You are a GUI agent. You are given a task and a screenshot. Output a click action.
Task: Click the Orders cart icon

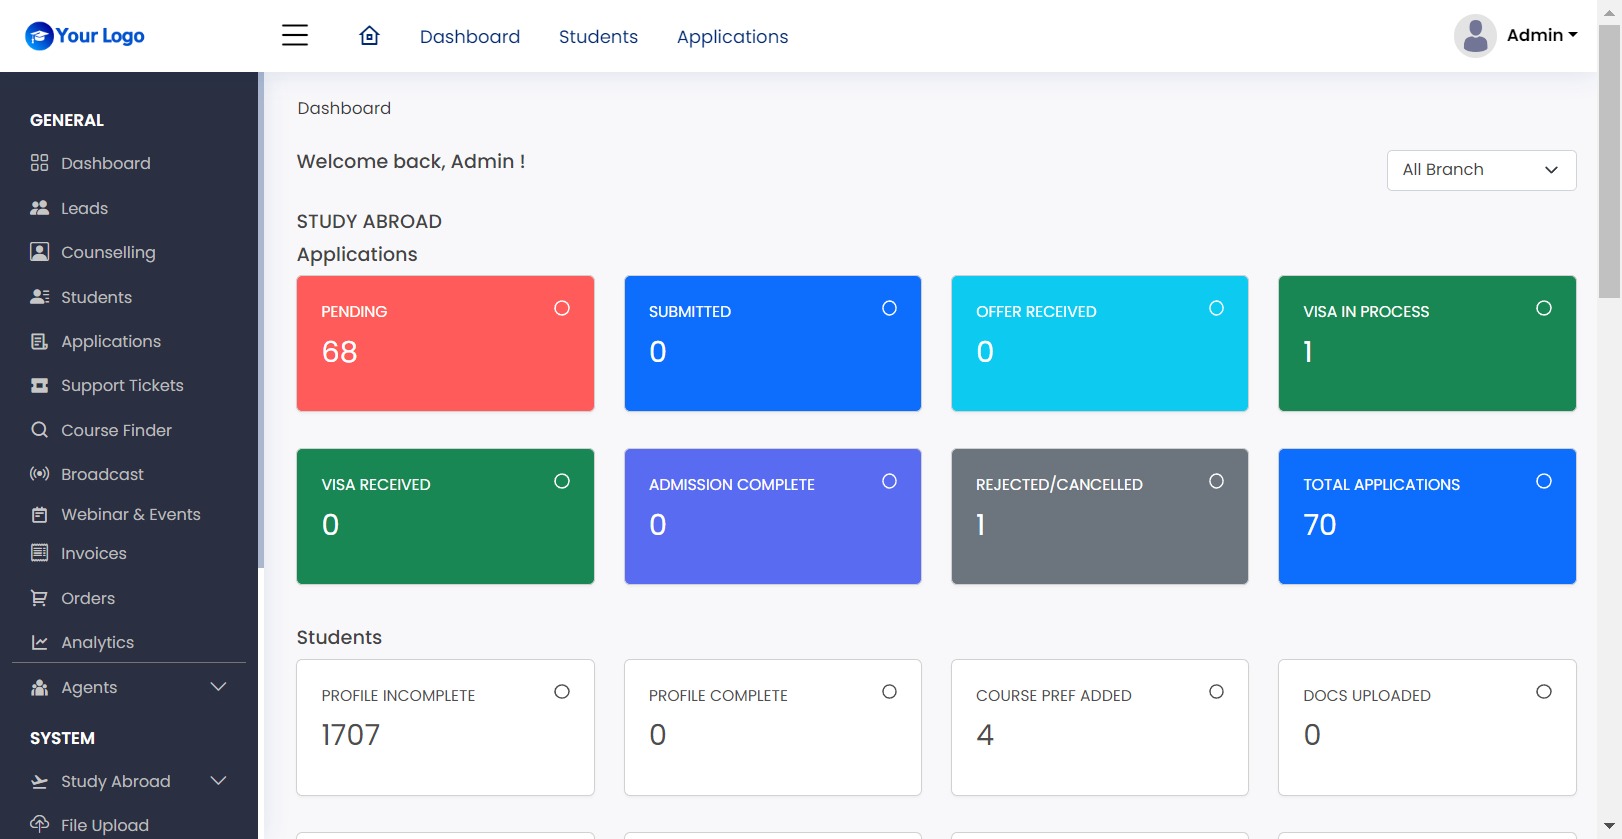(39, 598)
